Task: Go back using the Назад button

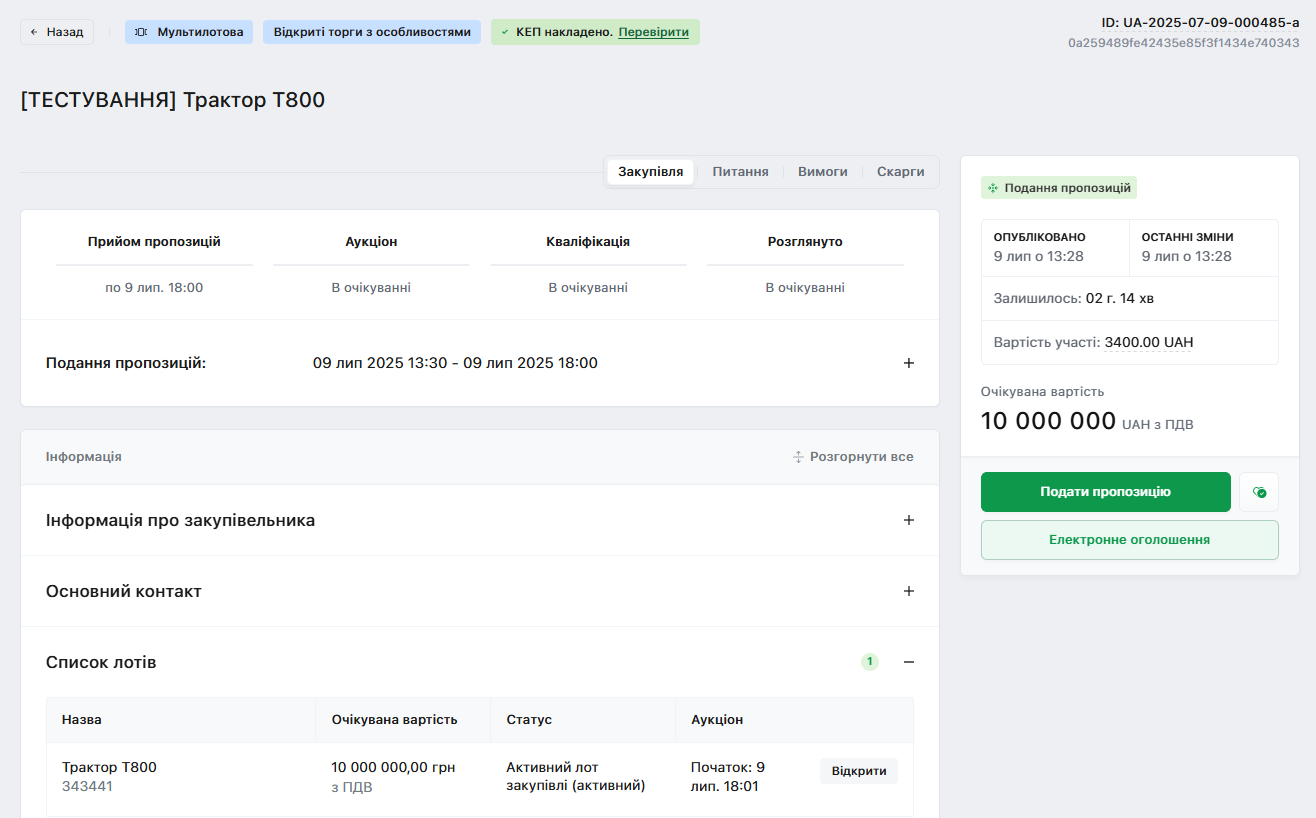Action: coord(57,32)
